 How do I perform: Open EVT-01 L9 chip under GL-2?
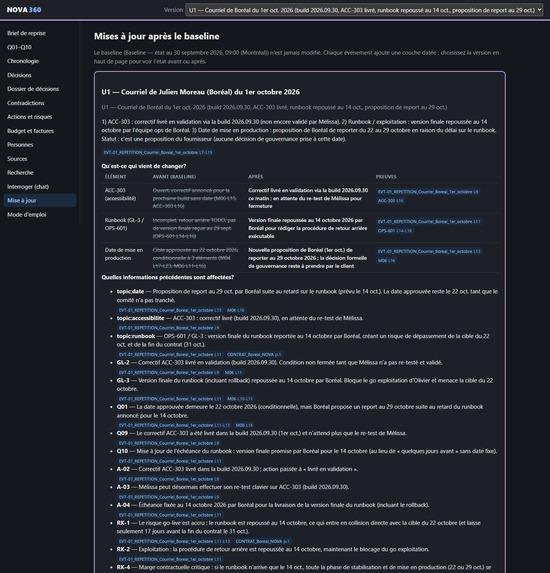coord(168,372)
